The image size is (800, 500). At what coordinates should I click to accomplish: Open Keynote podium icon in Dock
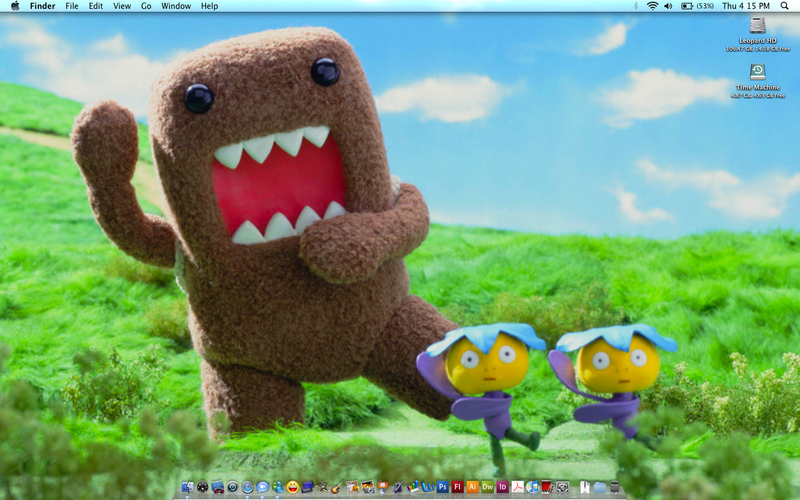point(383,487)
